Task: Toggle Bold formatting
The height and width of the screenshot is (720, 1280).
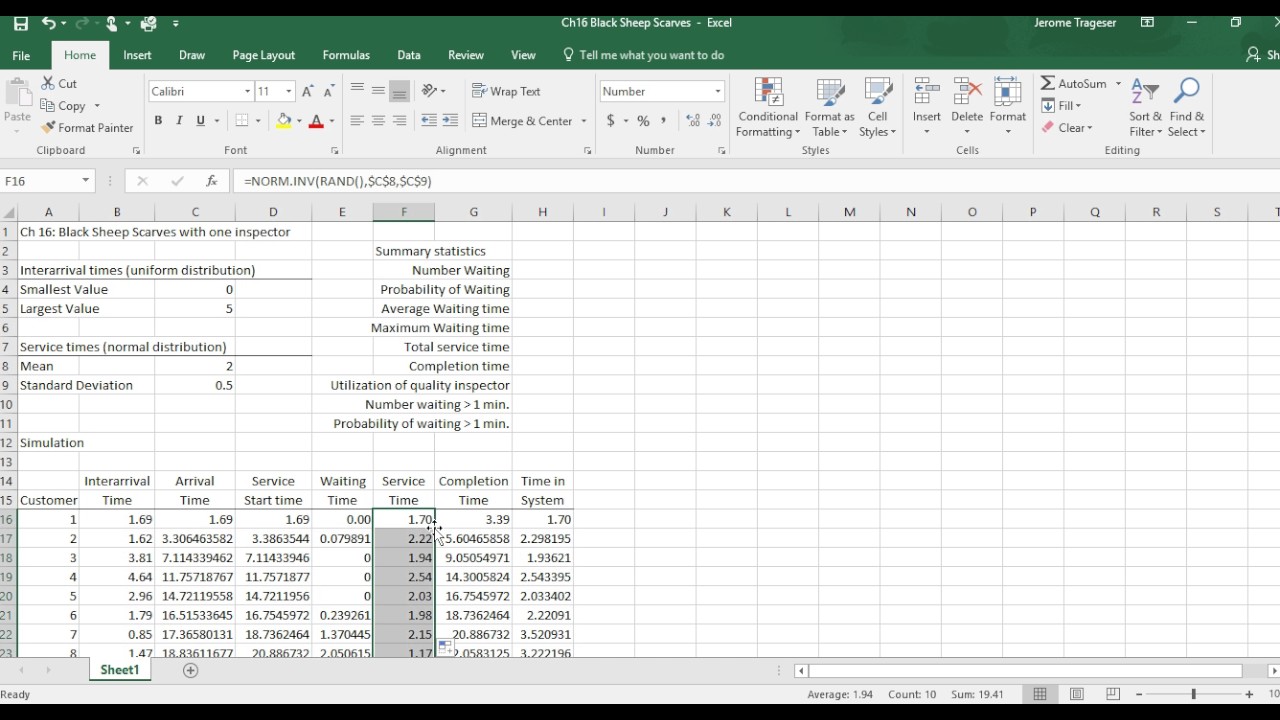Action: (x=158, y=121)
